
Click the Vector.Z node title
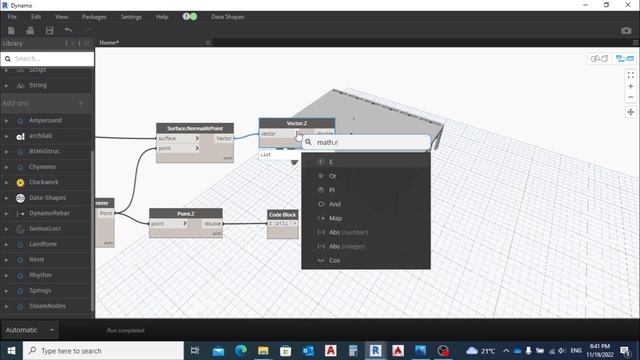(297, 123)
